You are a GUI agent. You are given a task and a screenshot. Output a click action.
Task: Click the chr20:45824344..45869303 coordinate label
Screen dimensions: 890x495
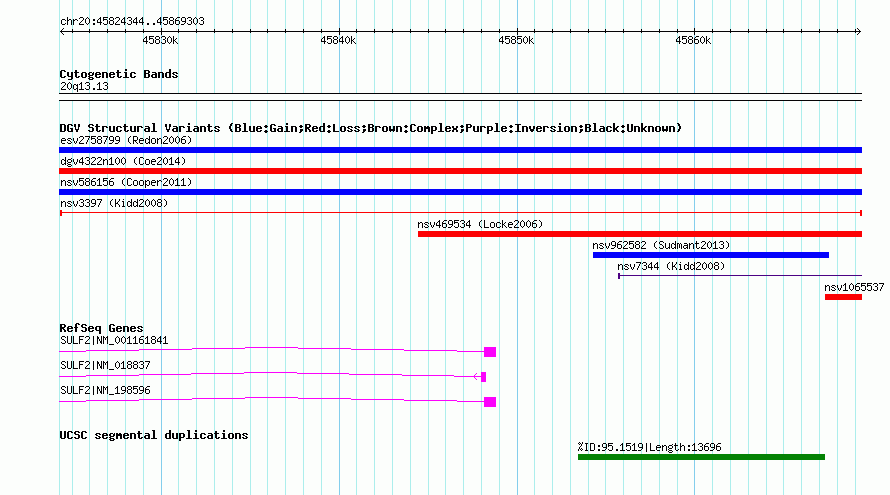[x=132, y=21]
